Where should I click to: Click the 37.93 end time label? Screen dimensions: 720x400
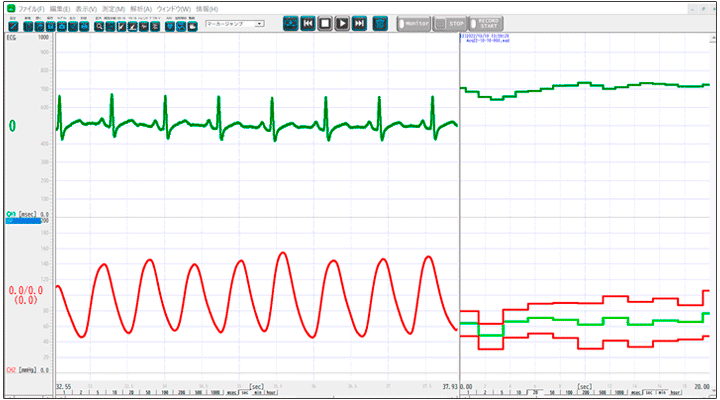(x=450, y=387)
